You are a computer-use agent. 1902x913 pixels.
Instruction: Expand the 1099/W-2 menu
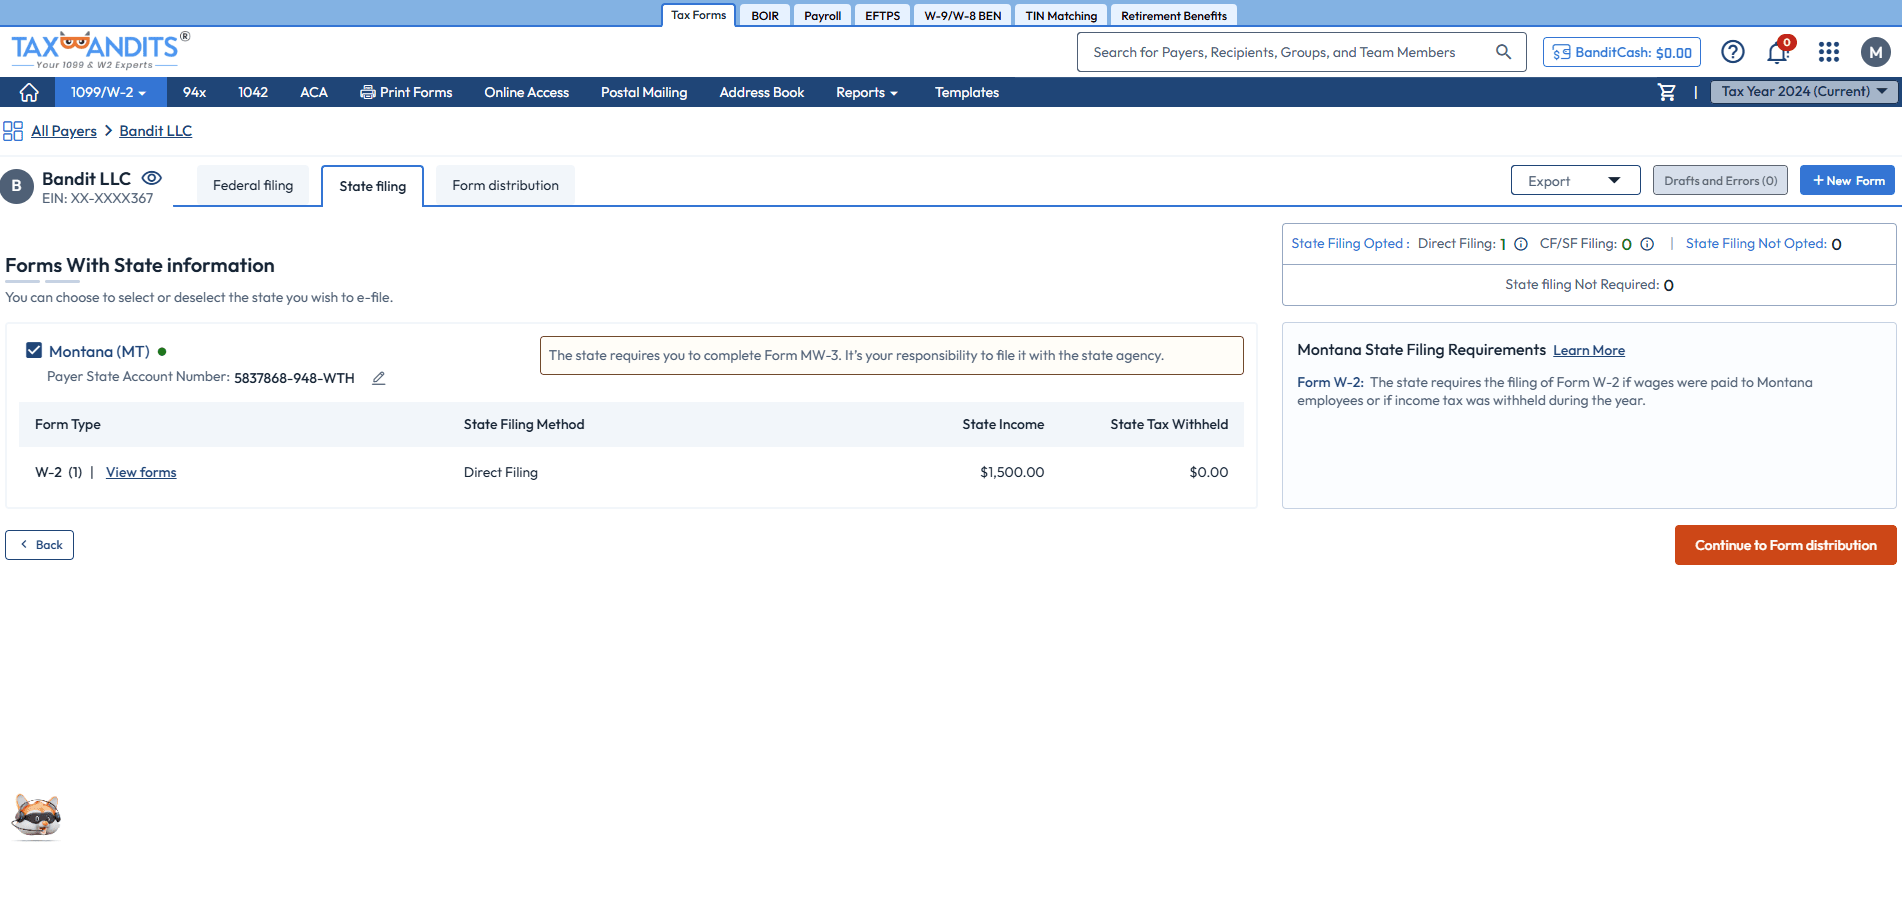[108, 92]
